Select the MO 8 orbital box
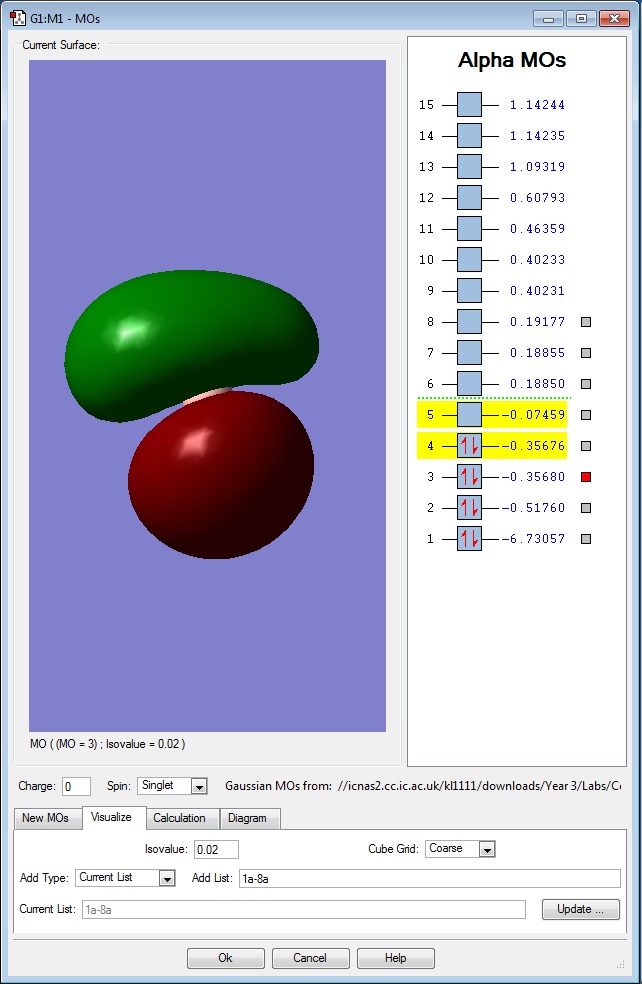The image size is (642, 984). (x=469, y=322)
